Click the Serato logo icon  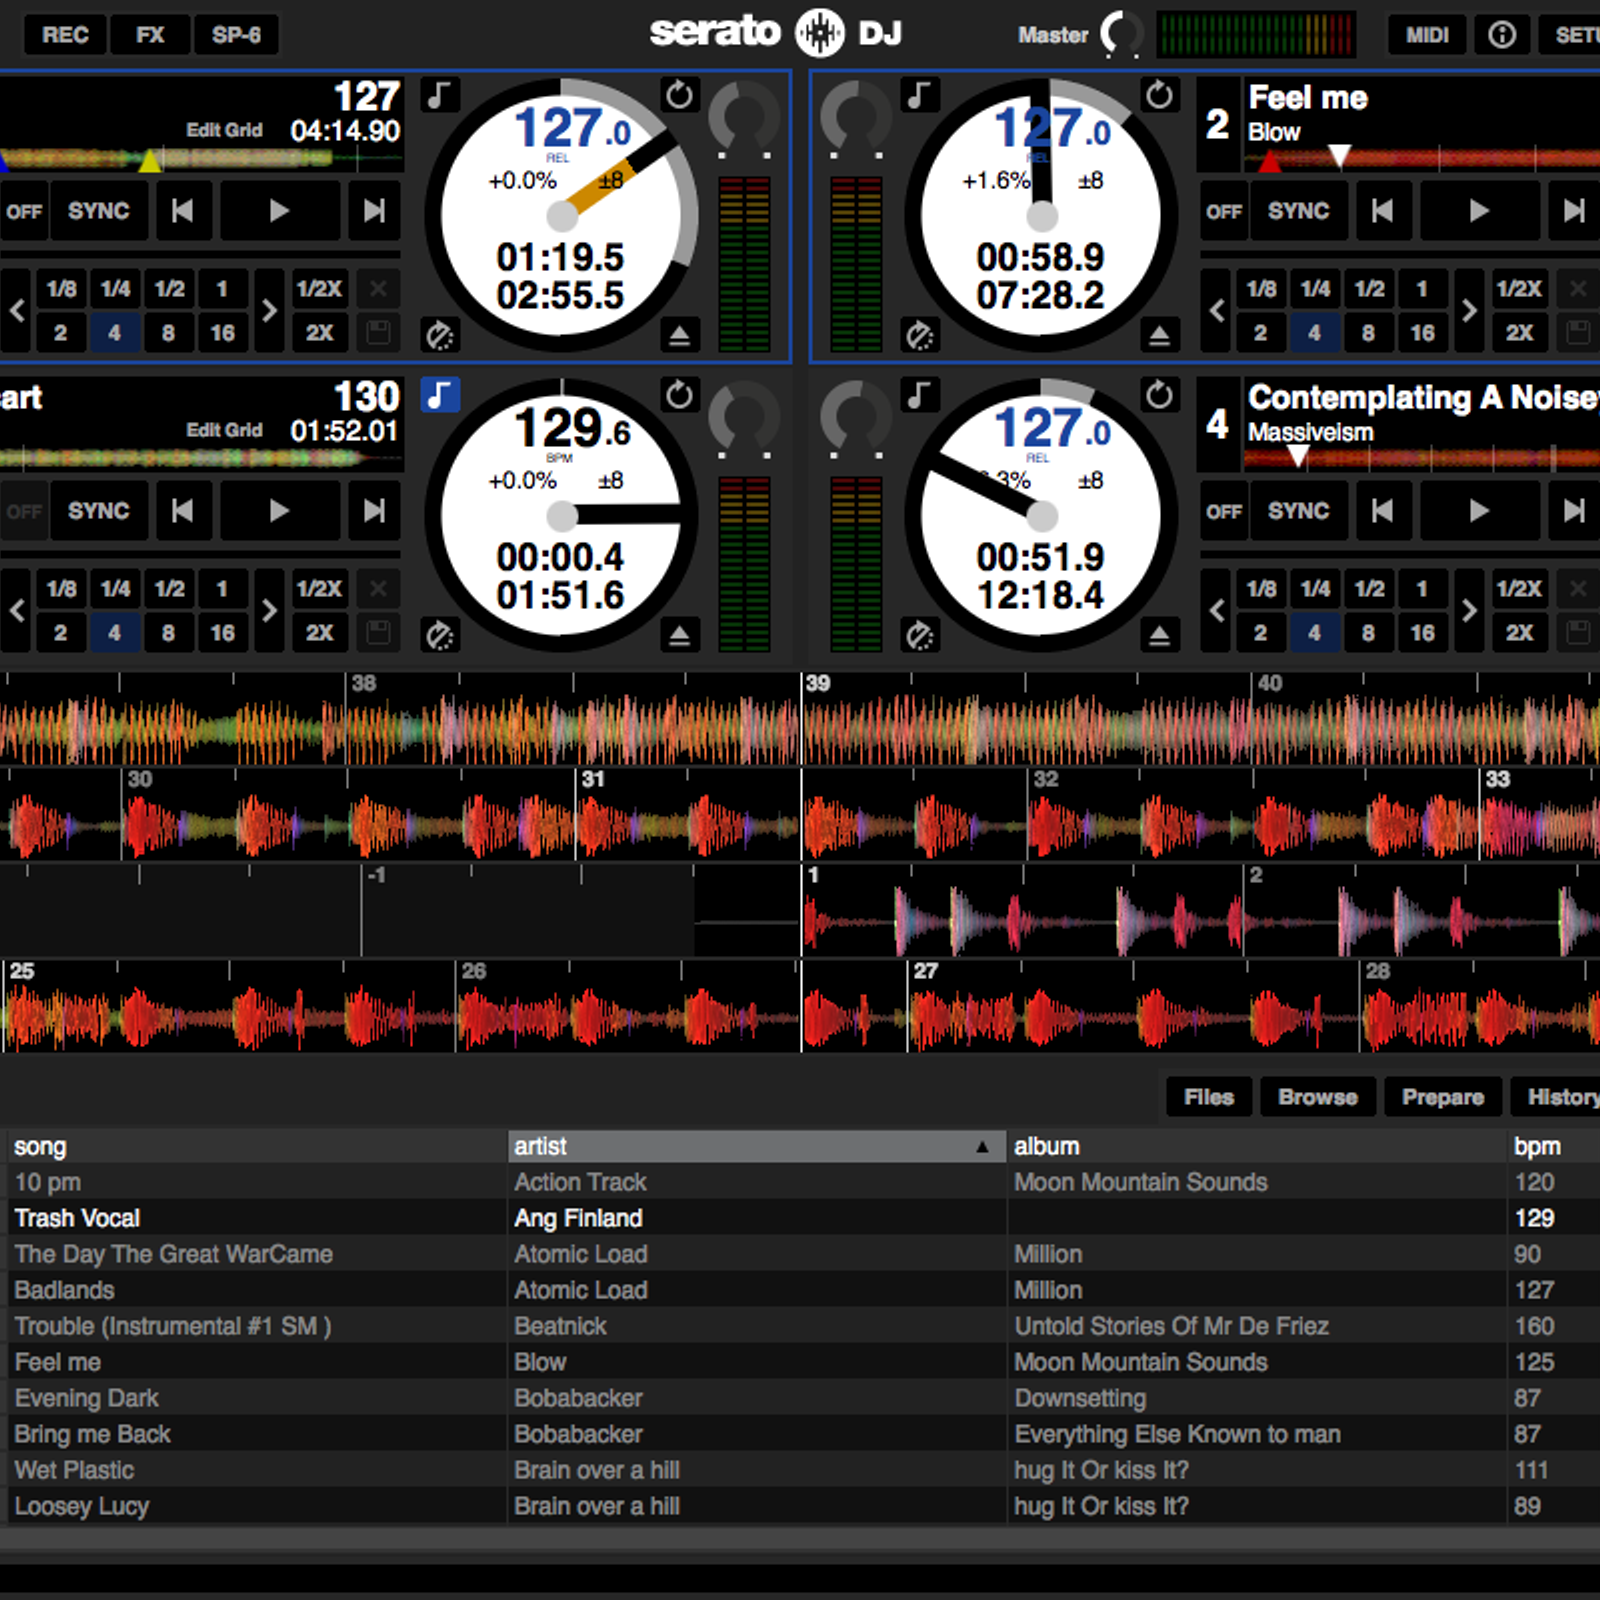(x=819, y=33)
